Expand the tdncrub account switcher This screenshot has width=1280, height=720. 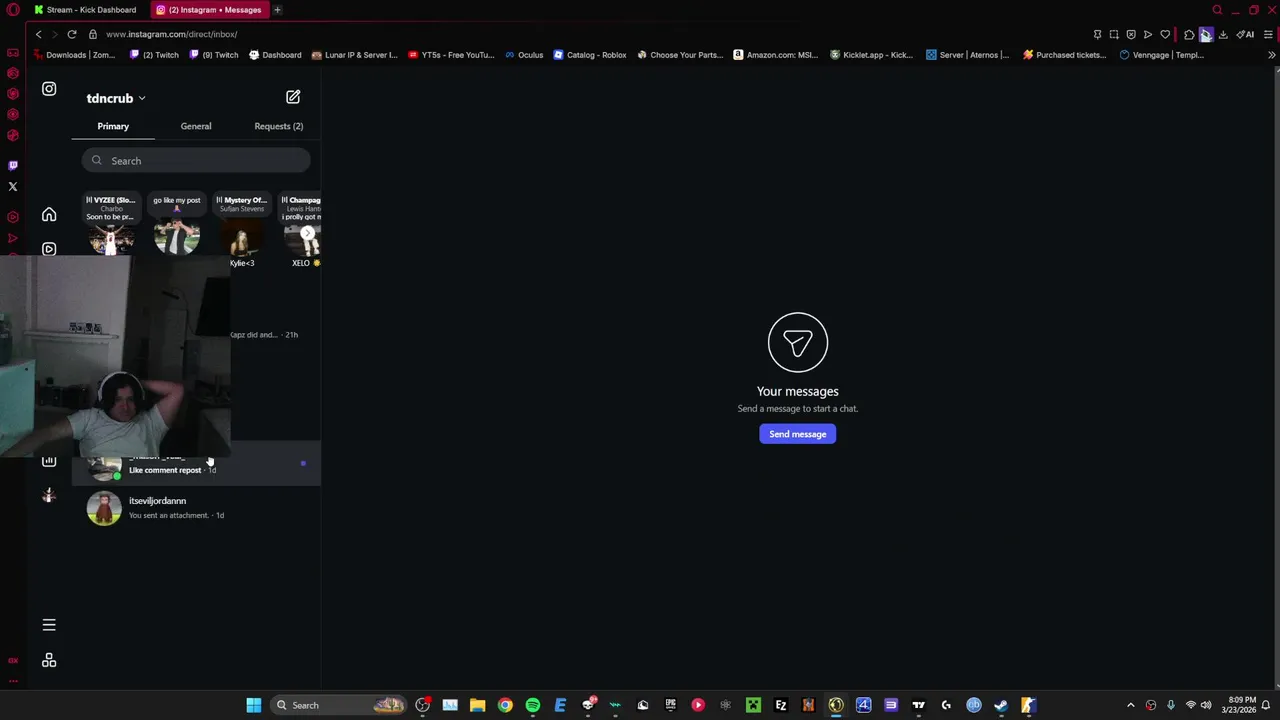pos(116,98)
